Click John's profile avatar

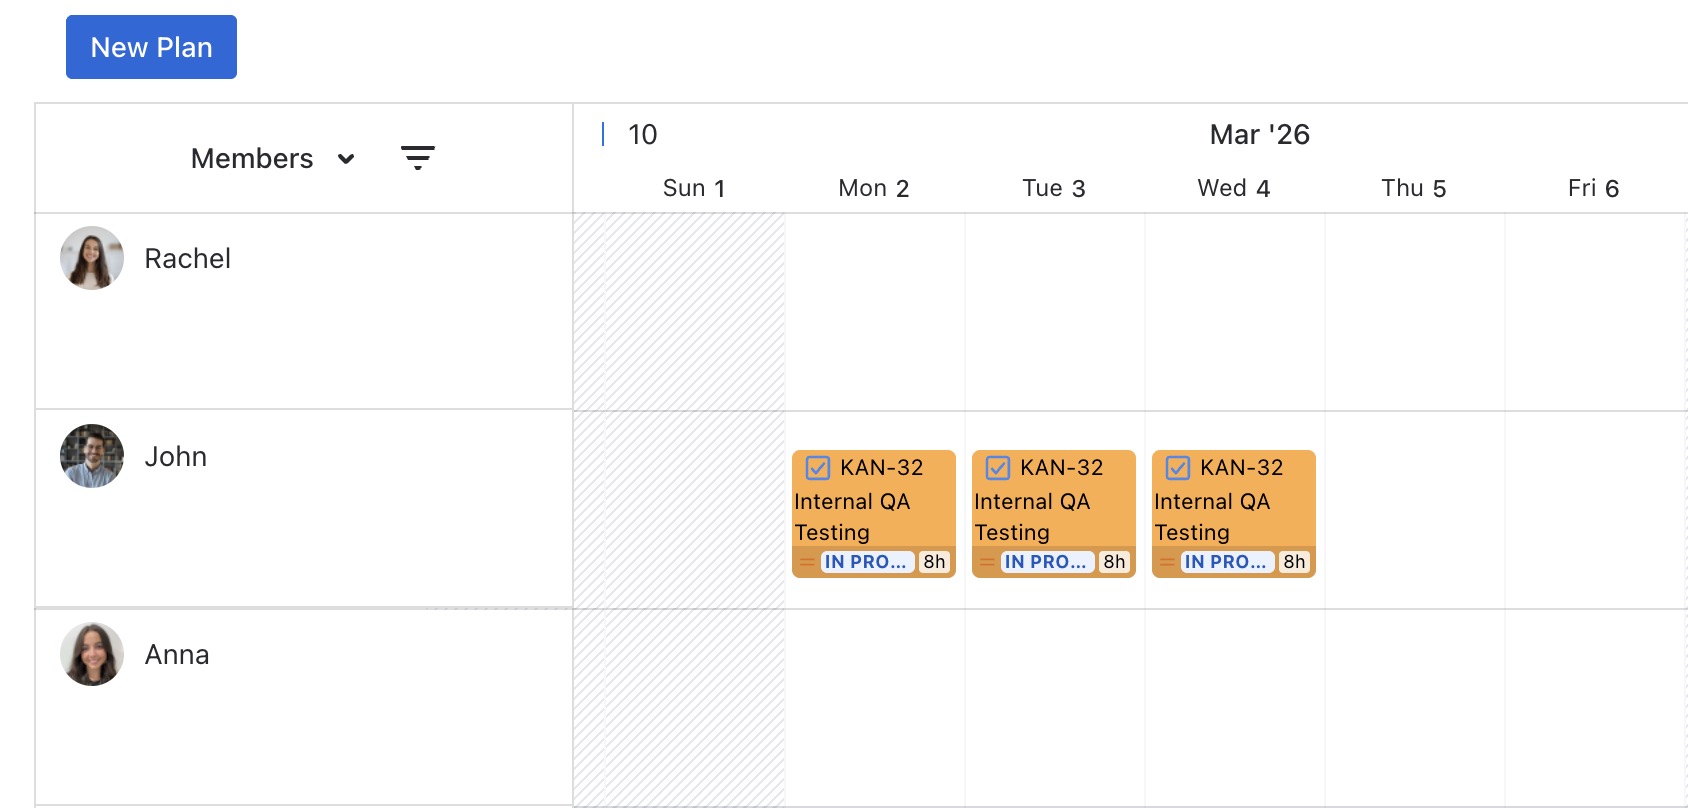pyautogui.click(x=92, y=456)
